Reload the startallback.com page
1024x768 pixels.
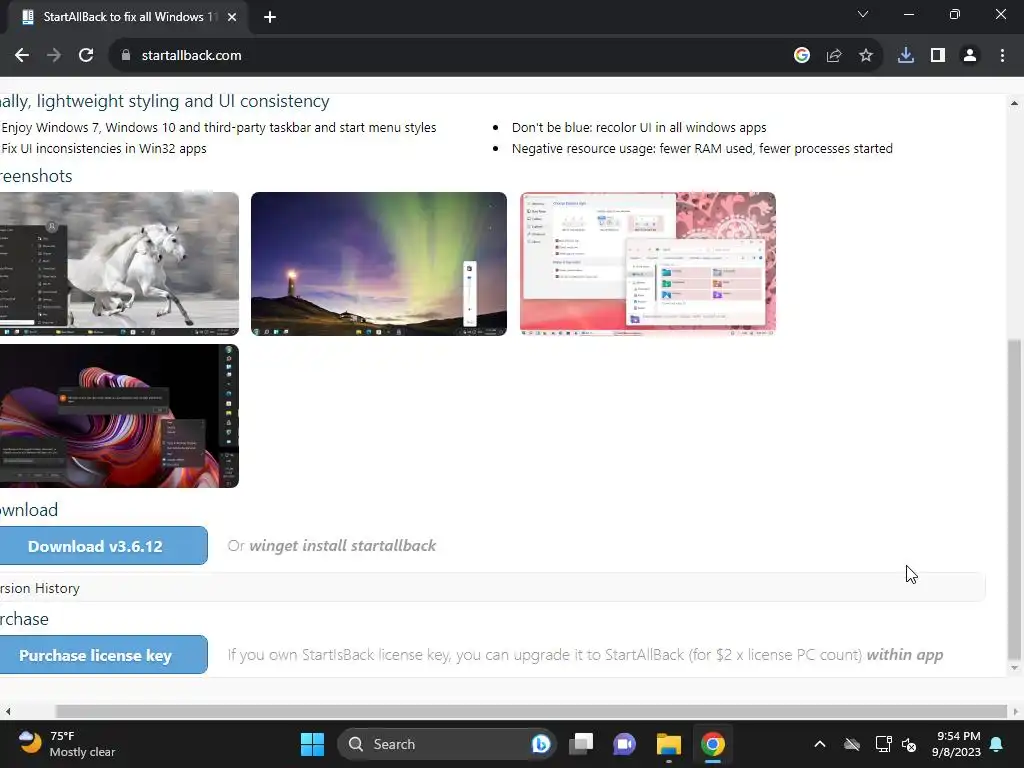click(86, 56)
